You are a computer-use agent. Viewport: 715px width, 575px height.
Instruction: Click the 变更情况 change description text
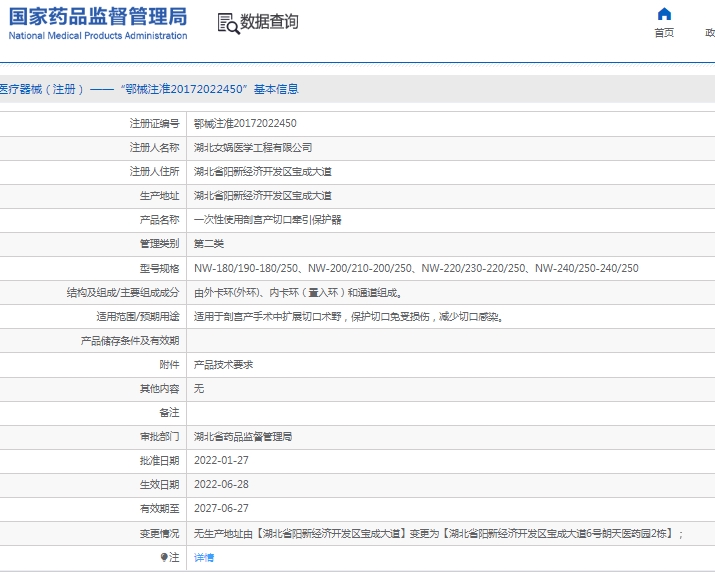pyautogui.click(x=439, y=533)
